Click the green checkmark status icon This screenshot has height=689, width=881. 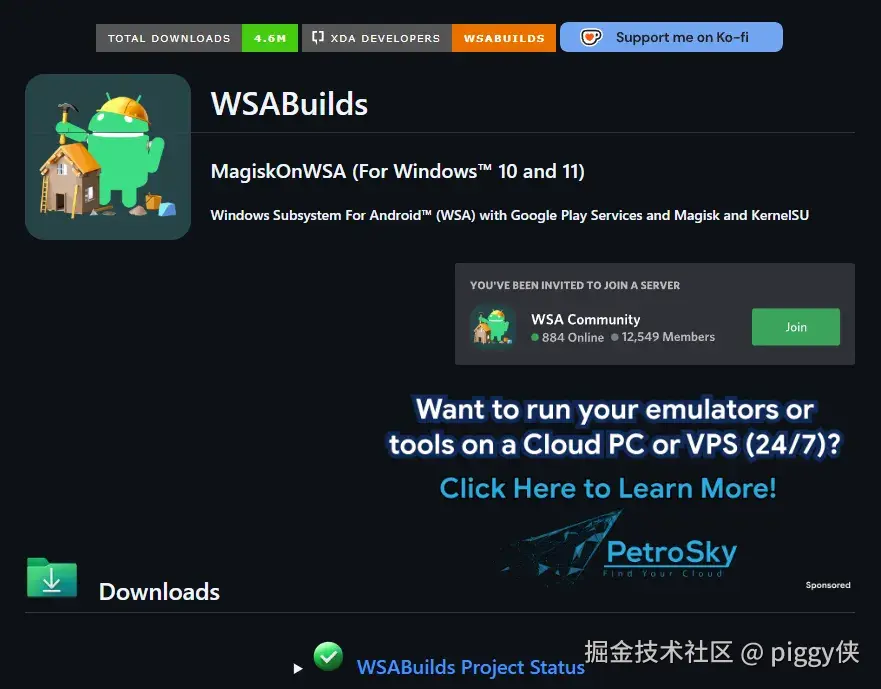coord(328,656)
